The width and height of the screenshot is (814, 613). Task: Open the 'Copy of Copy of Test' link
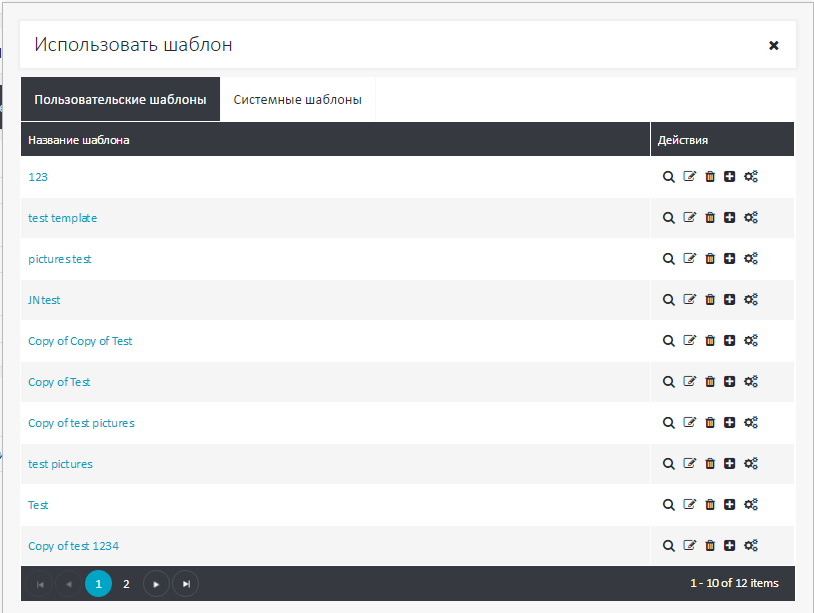80,341
